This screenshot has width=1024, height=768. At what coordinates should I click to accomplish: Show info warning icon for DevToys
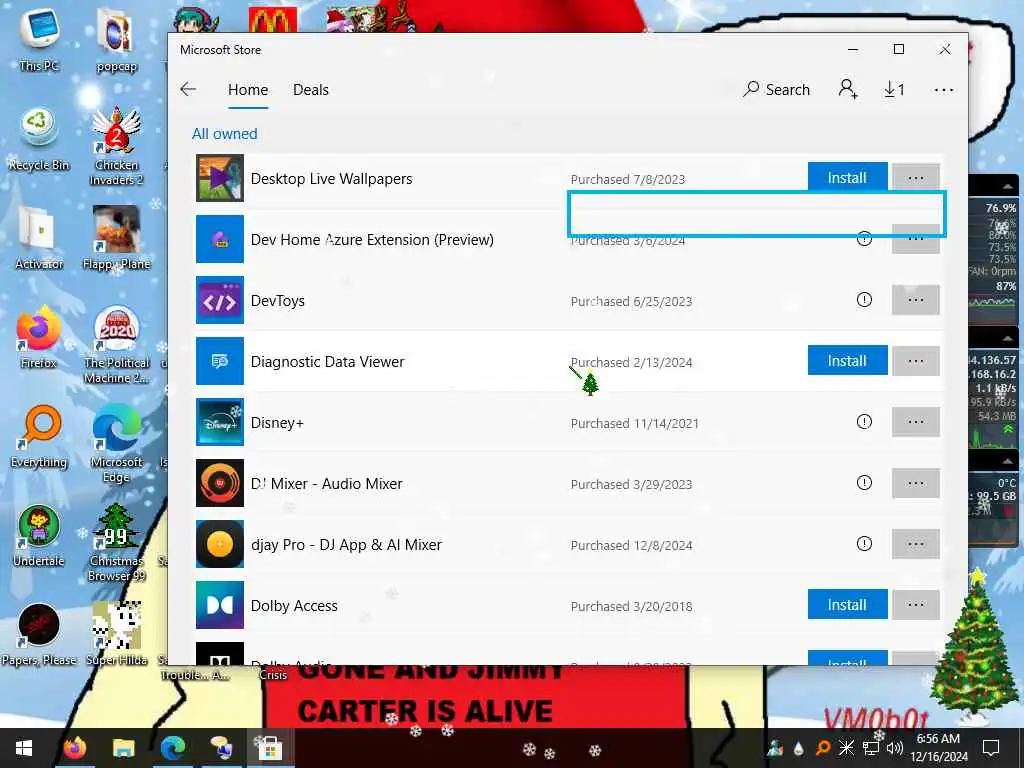[x=864, y=300]
